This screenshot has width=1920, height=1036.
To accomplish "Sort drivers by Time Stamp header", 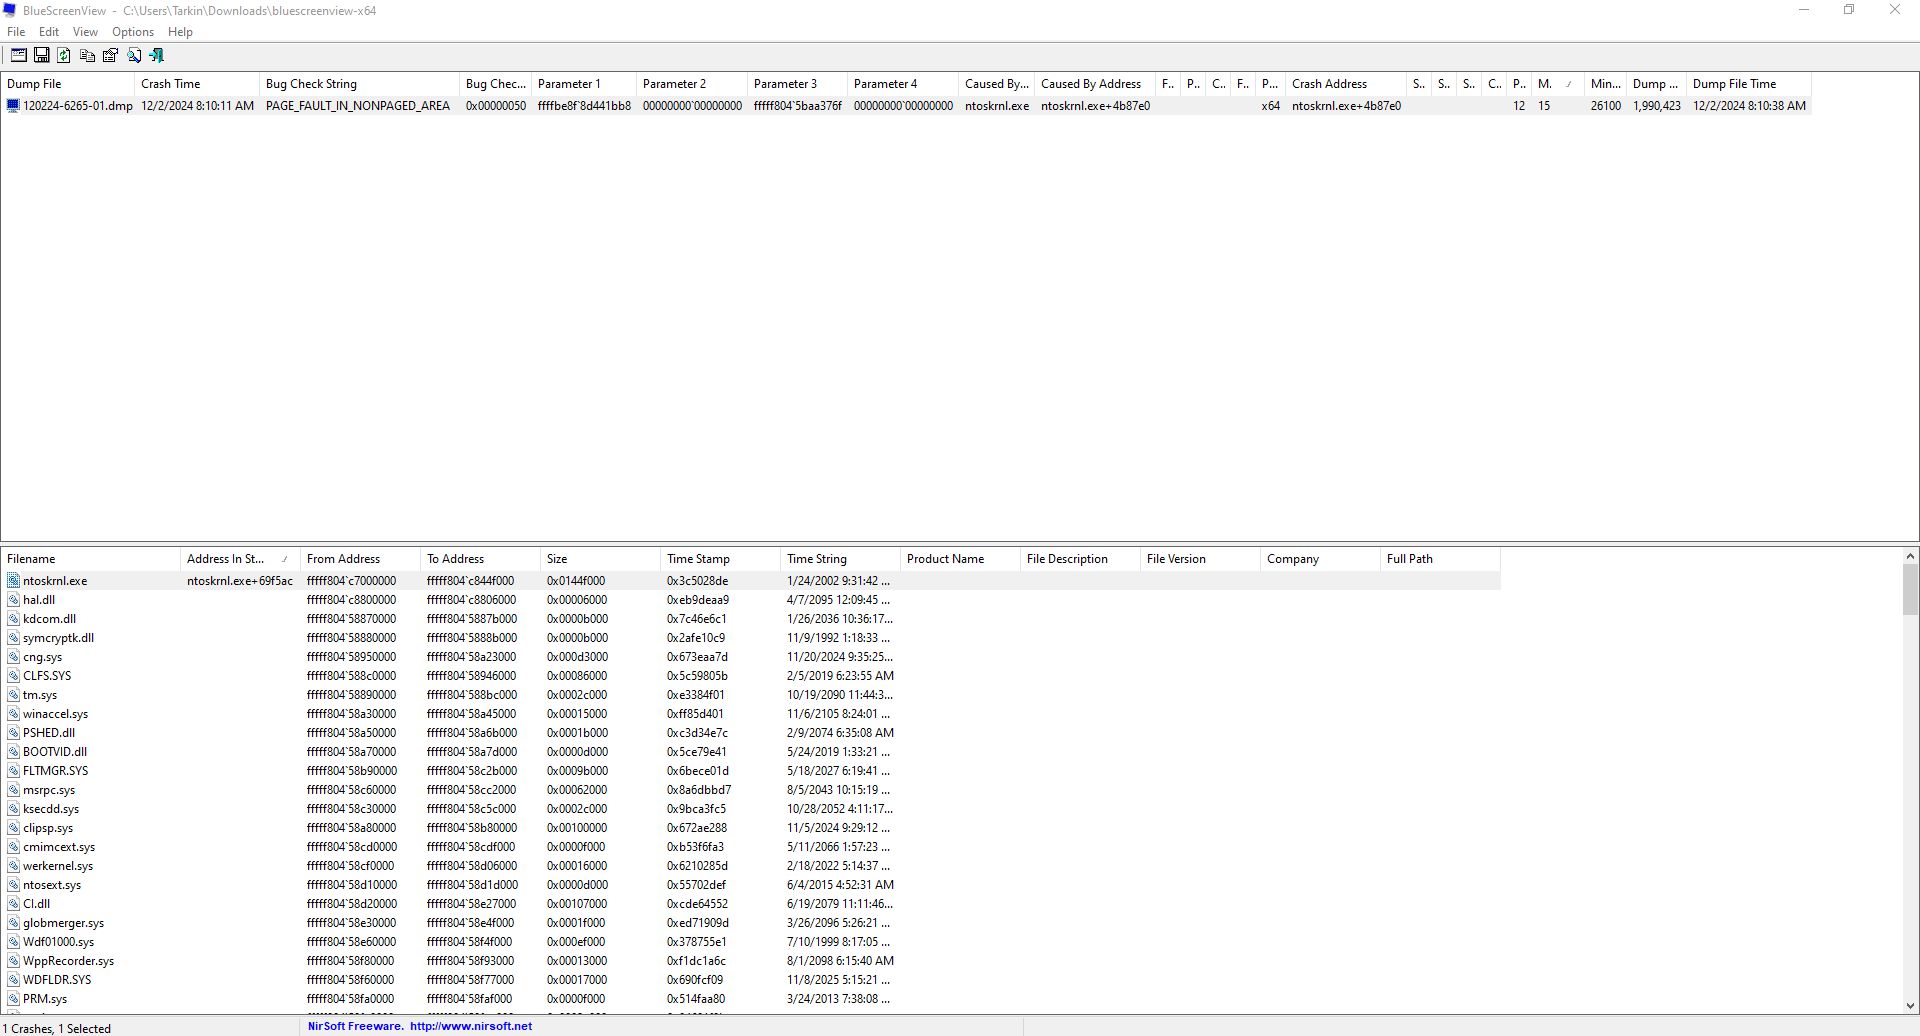I will [x=720, y=559].
